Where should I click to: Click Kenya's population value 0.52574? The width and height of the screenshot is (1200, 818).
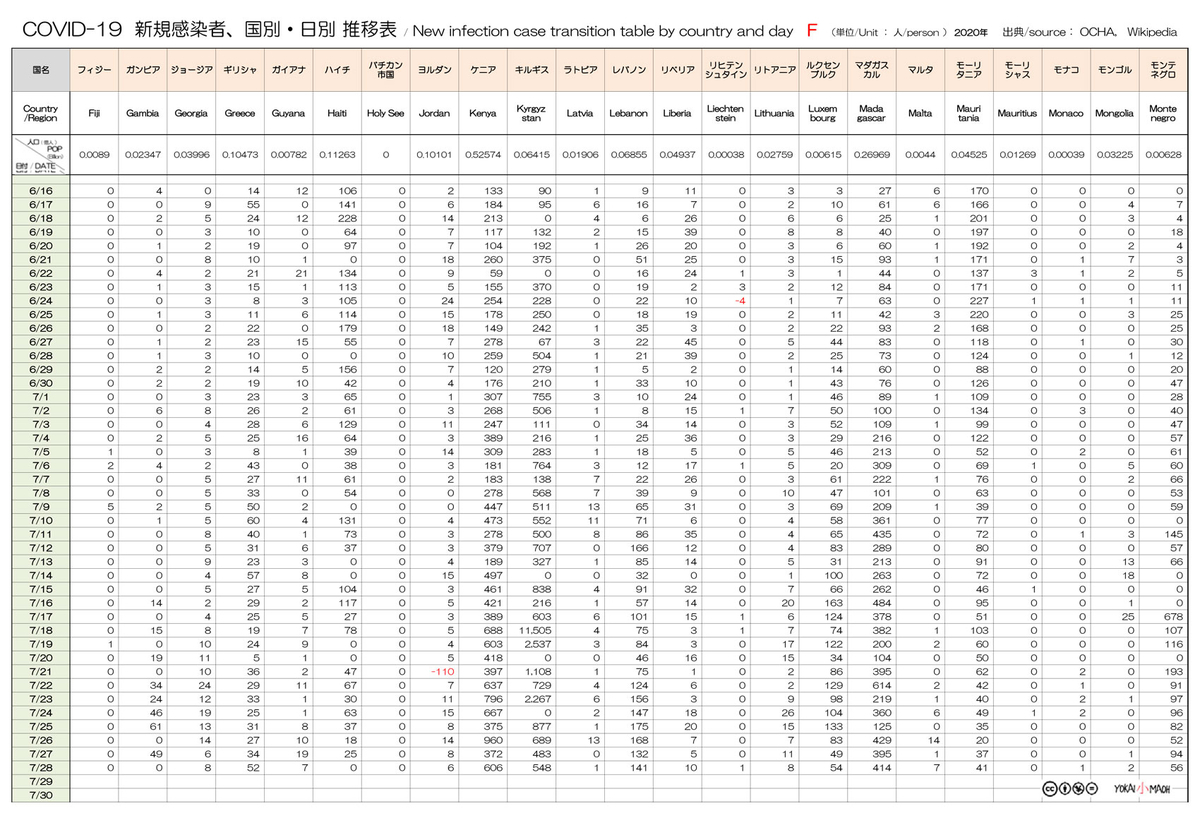483,155
